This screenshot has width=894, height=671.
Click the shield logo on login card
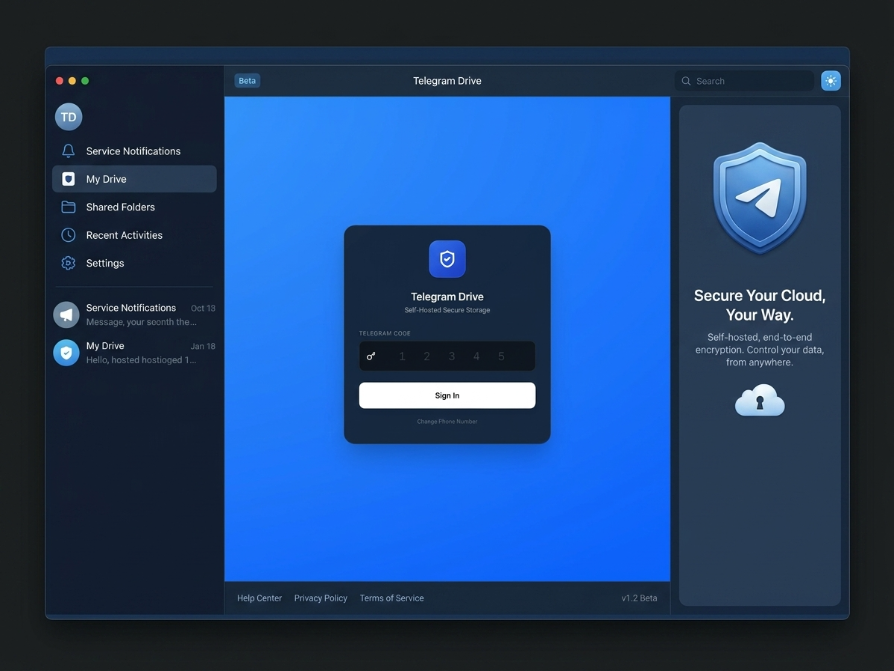point(447,259)
